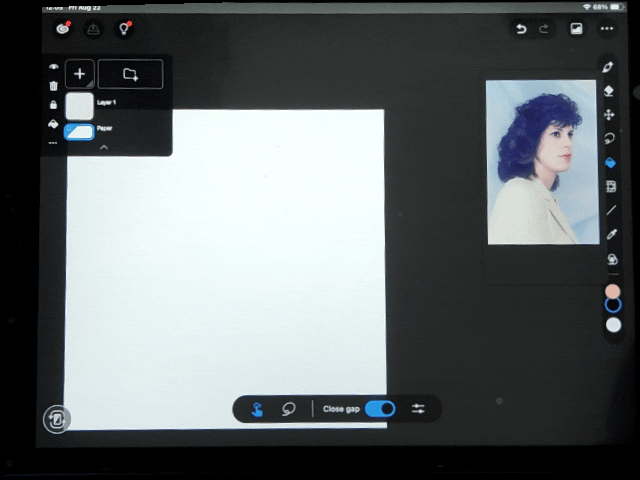
Task: Choose the Move/Transform tool
Action: point(610,115)
